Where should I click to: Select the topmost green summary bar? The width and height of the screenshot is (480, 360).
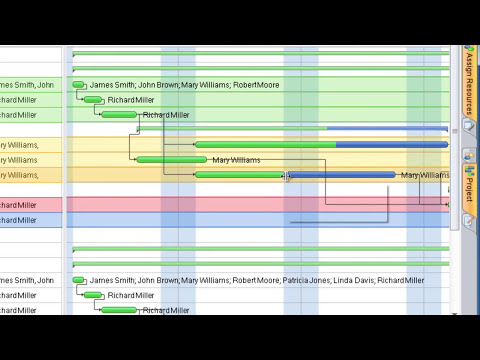pyautogui.click(x=261, y=53)
